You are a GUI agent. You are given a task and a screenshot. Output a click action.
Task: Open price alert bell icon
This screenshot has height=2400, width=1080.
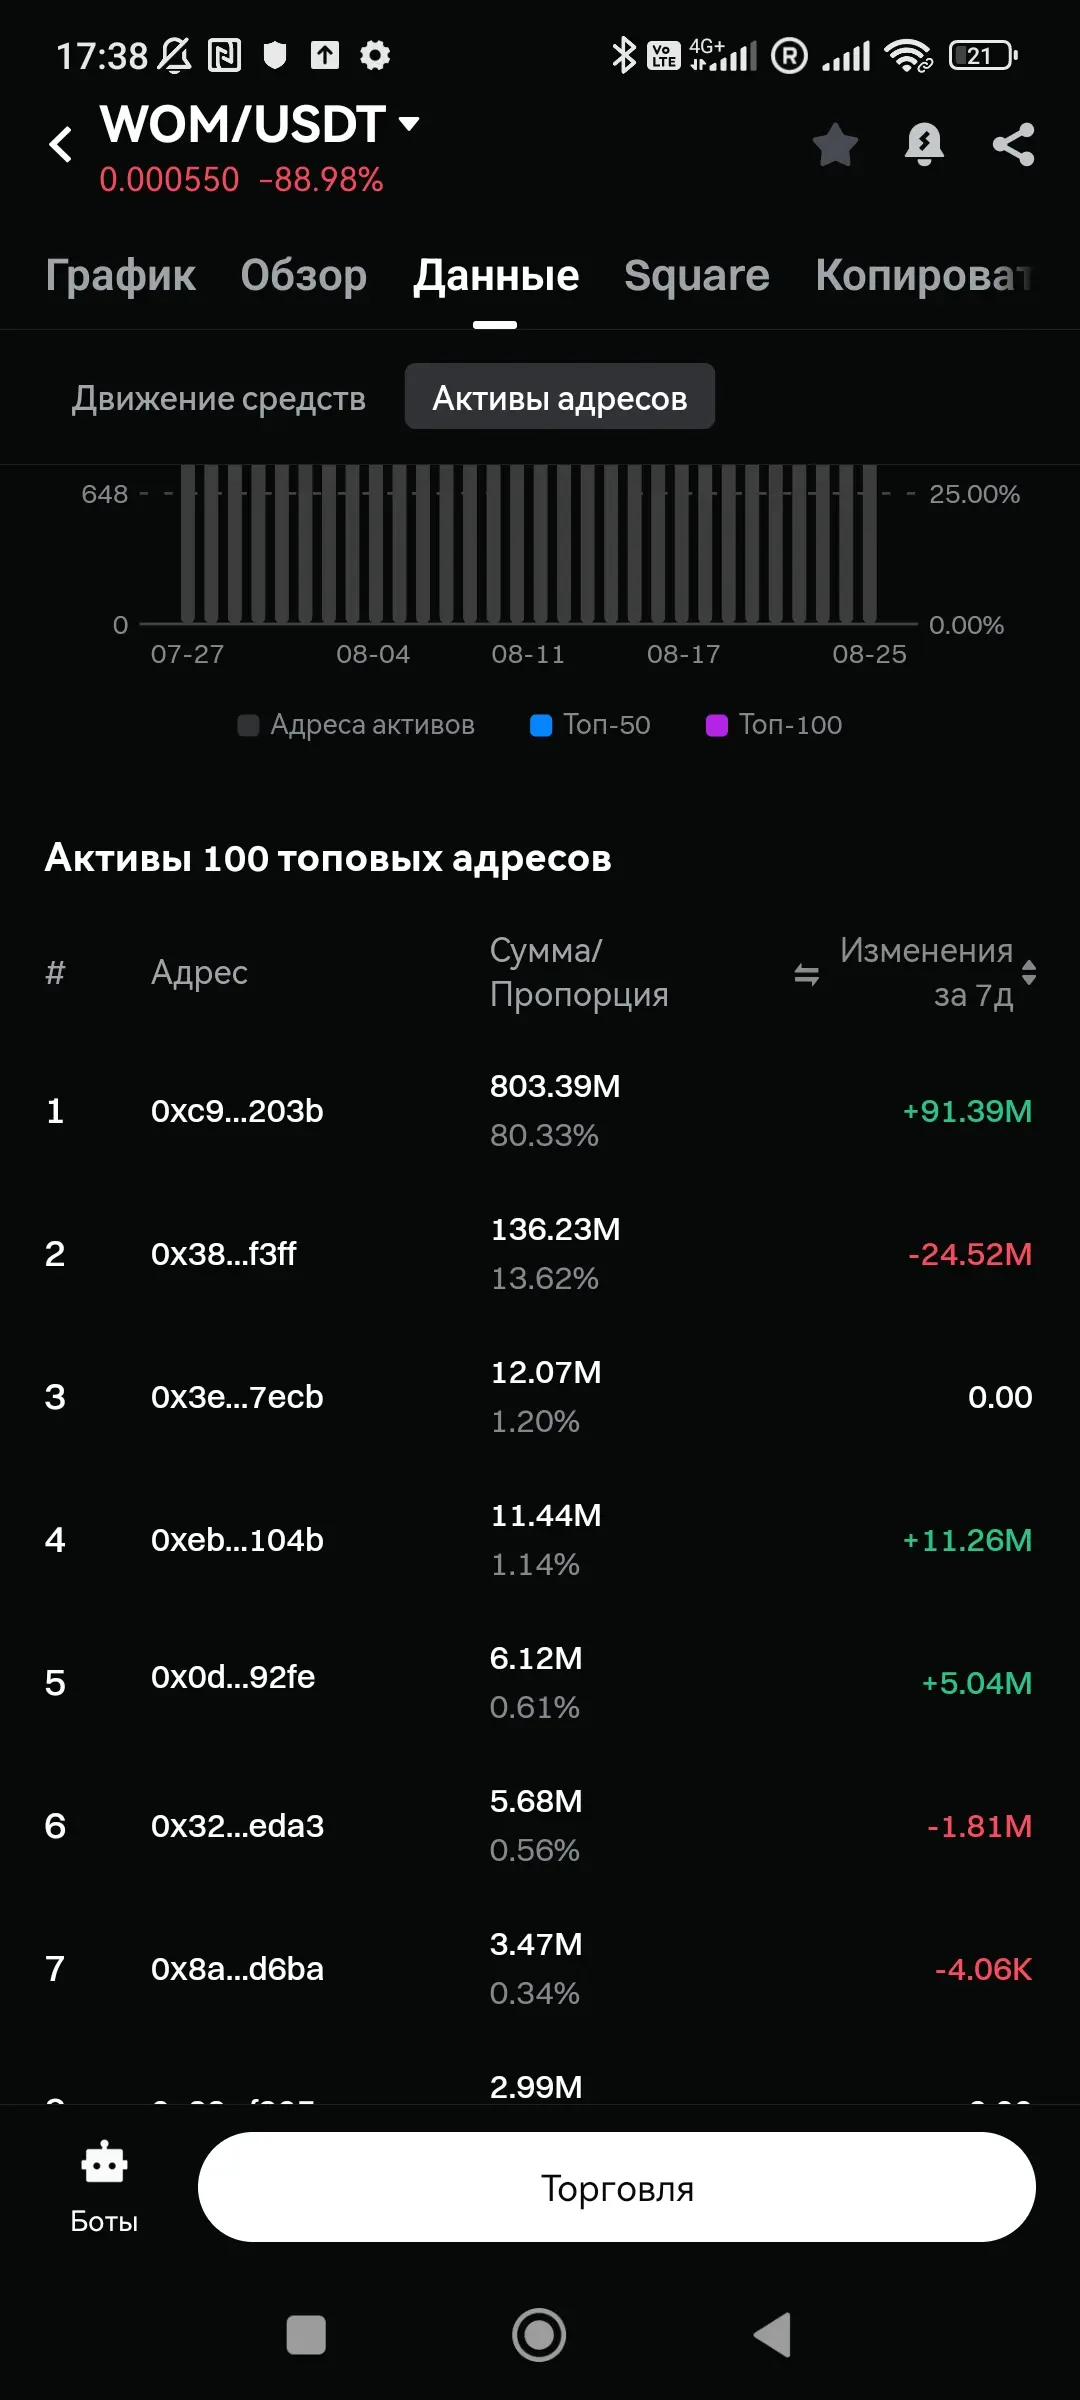[924, 145]
